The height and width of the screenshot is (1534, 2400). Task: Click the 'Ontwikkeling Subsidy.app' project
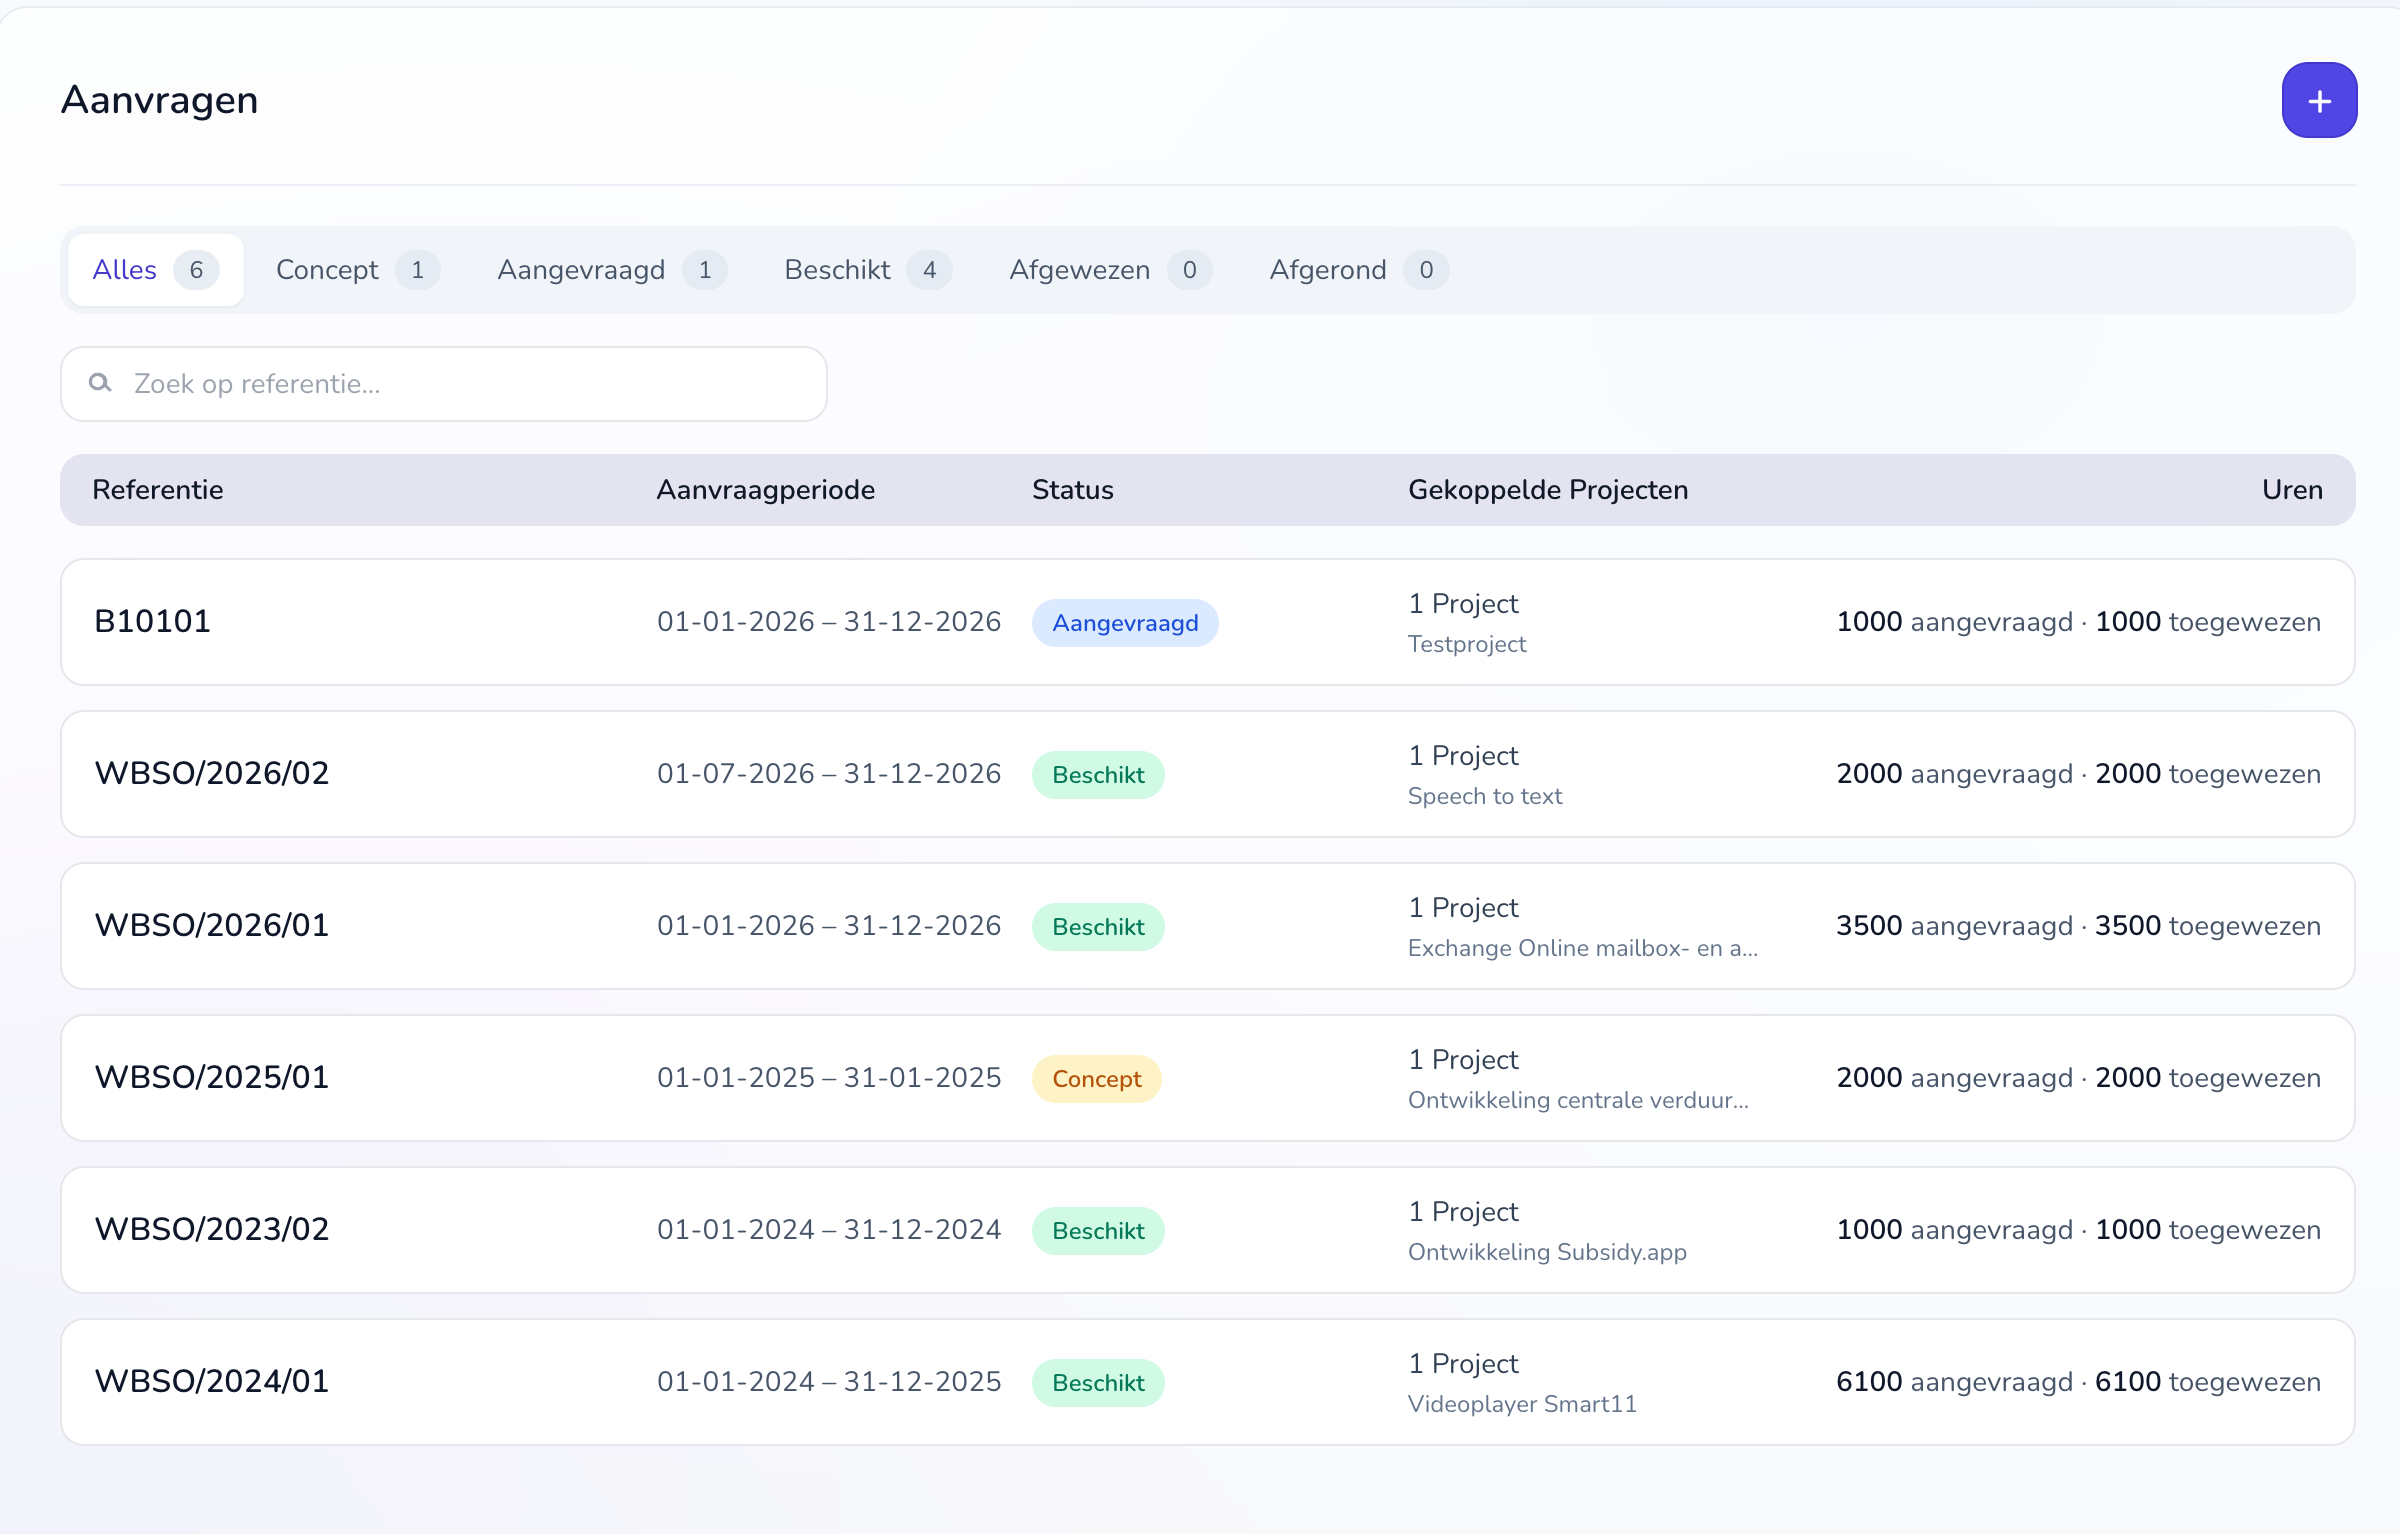click(x=1547, y=1252)
